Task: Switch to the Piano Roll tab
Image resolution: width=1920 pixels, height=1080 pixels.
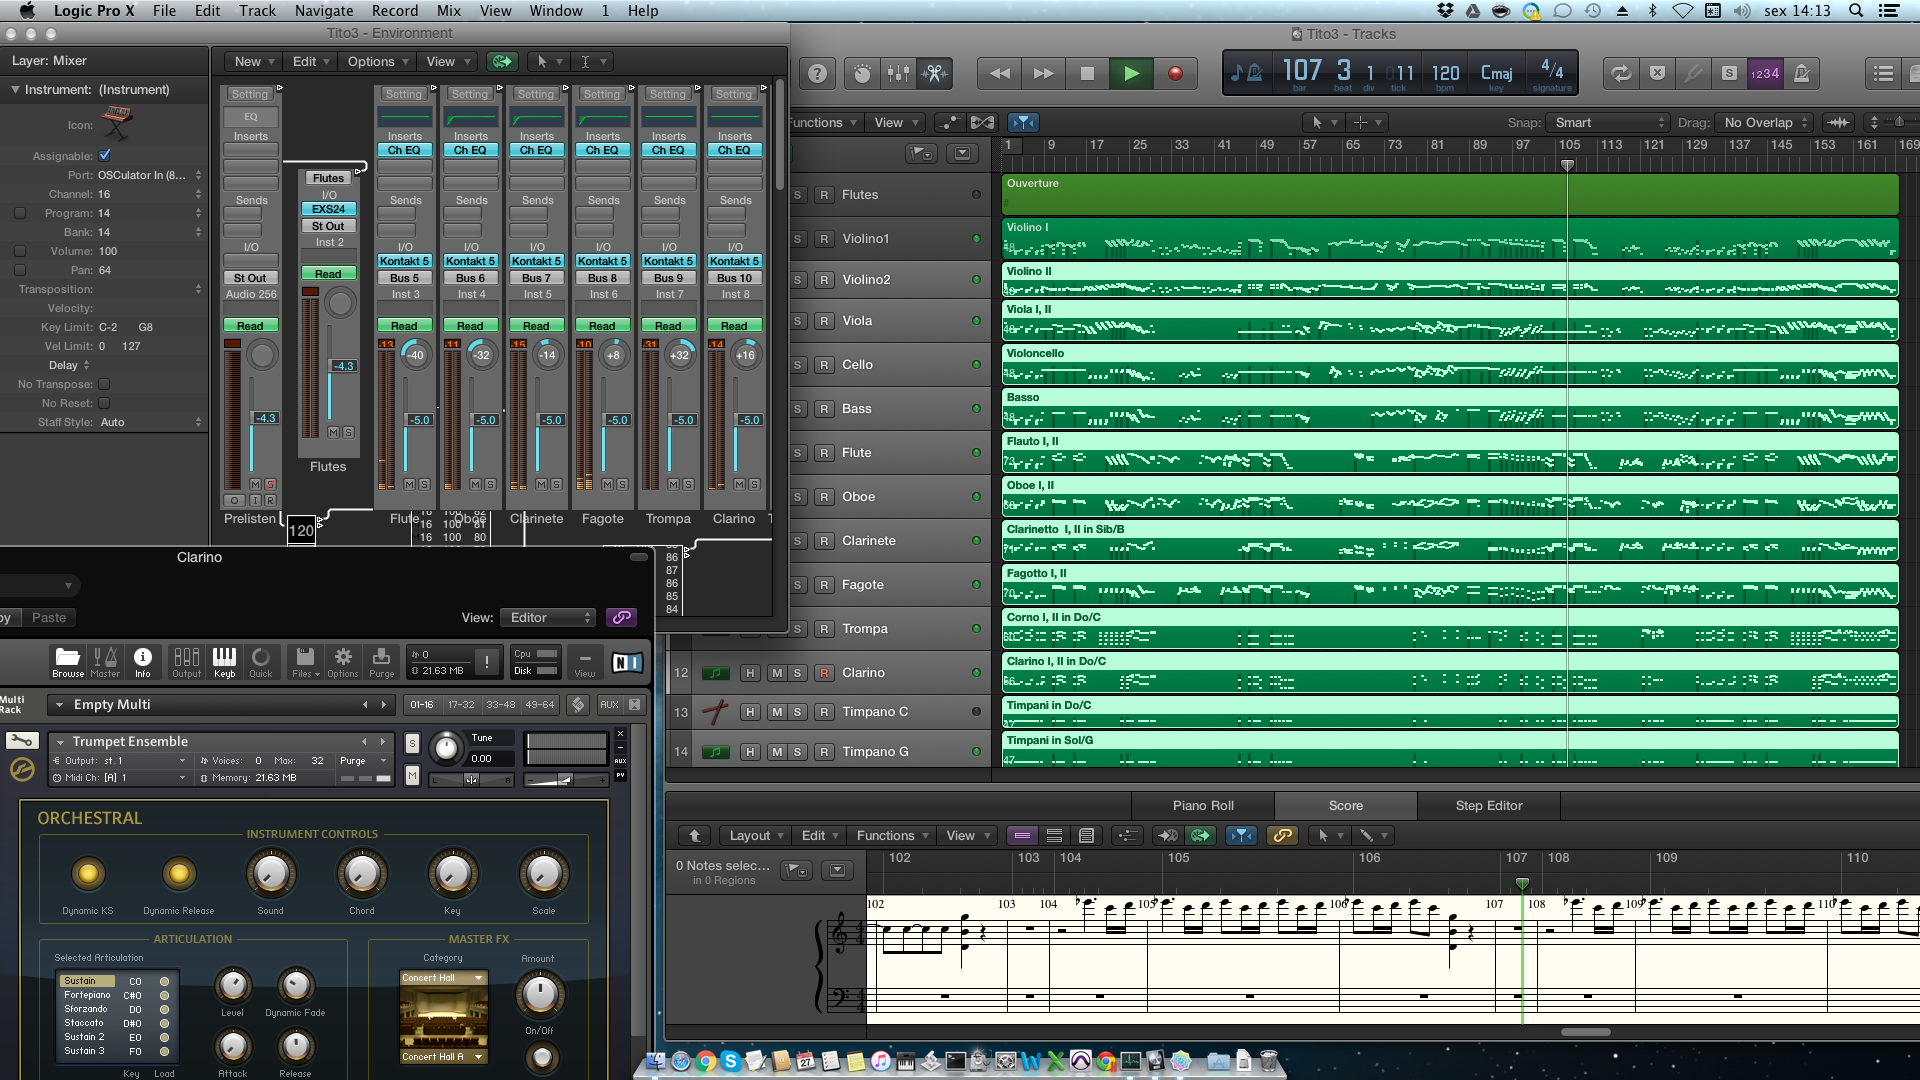Action: (1203, 805)
